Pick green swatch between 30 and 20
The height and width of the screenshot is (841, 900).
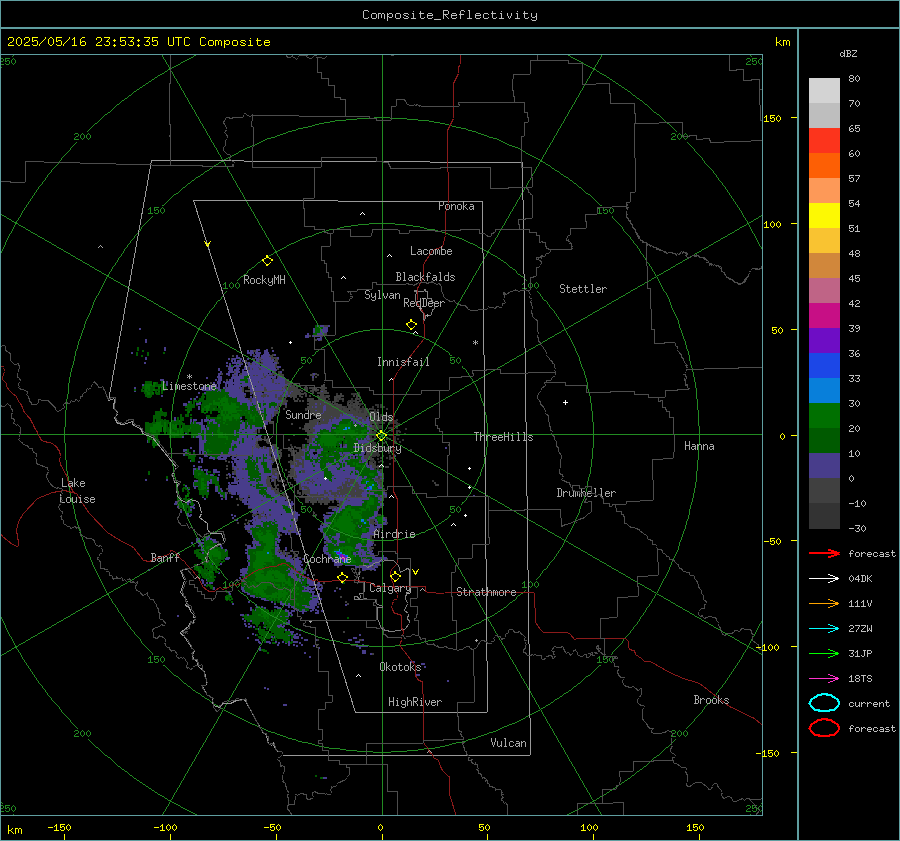click(x=824, y=415)
